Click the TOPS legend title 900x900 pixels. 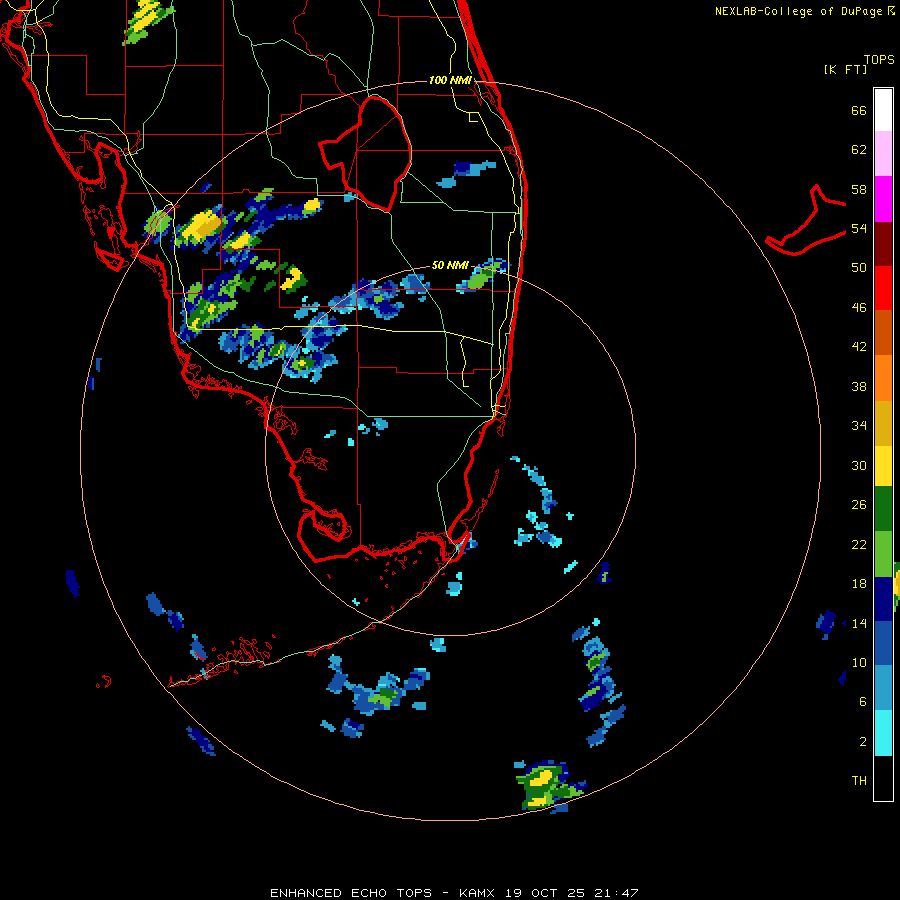point(879,60)
